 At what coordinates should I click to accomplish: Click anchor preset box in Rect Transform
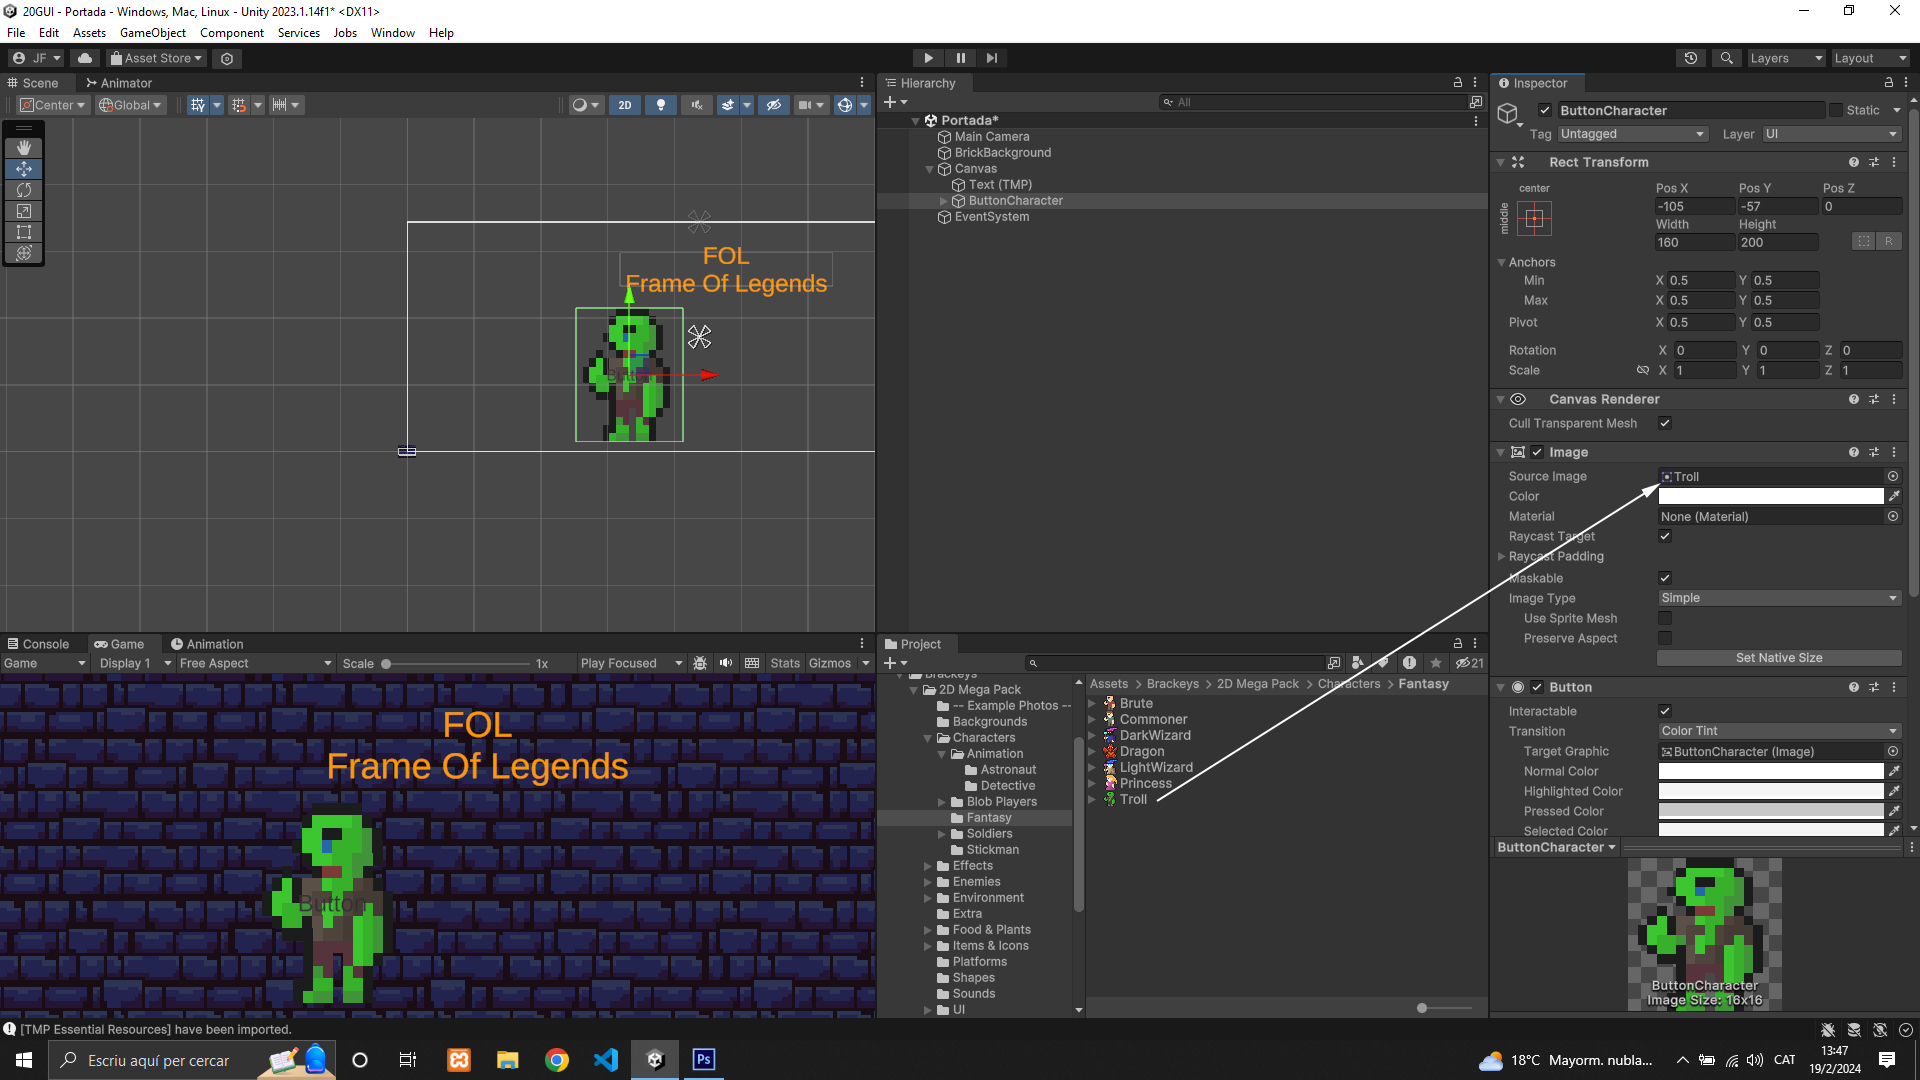pyautogui.click(x=1534, y=218)
